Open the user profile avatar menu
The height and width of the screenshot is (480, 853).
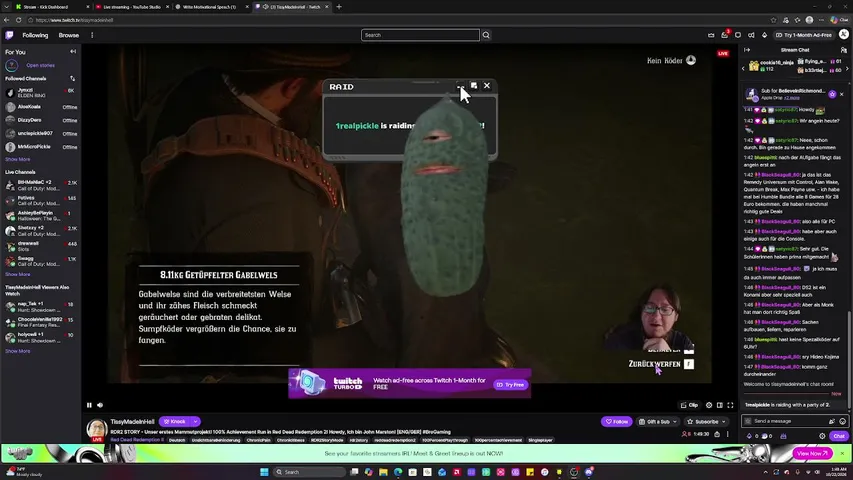pyautogui.click(x=844, y=34)
